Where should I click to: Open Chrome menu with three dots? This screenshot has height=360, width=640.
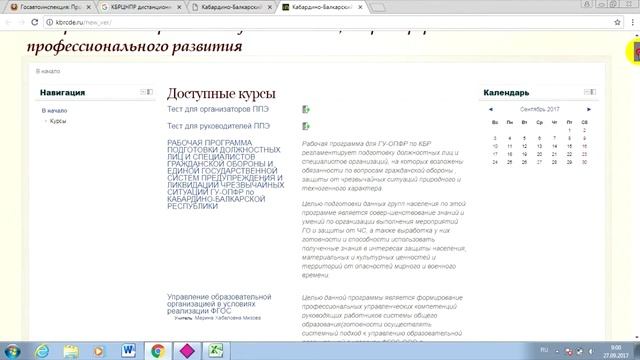(632, 22)
